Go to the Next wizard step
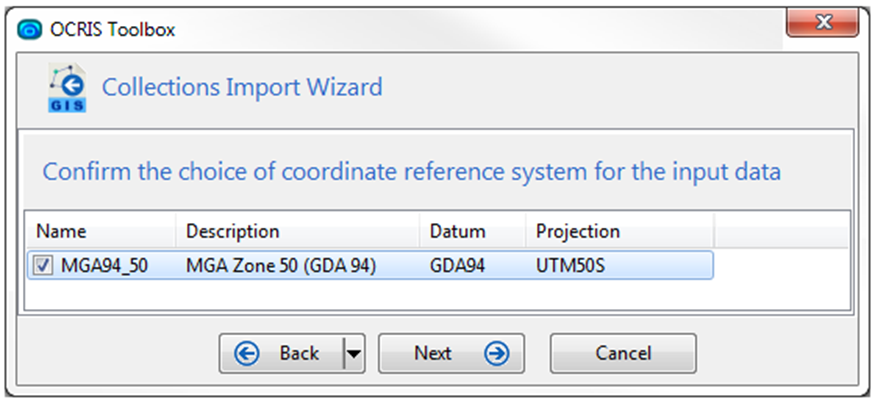The width and height of the screenshot is (875, 405). tap(451, 354)
